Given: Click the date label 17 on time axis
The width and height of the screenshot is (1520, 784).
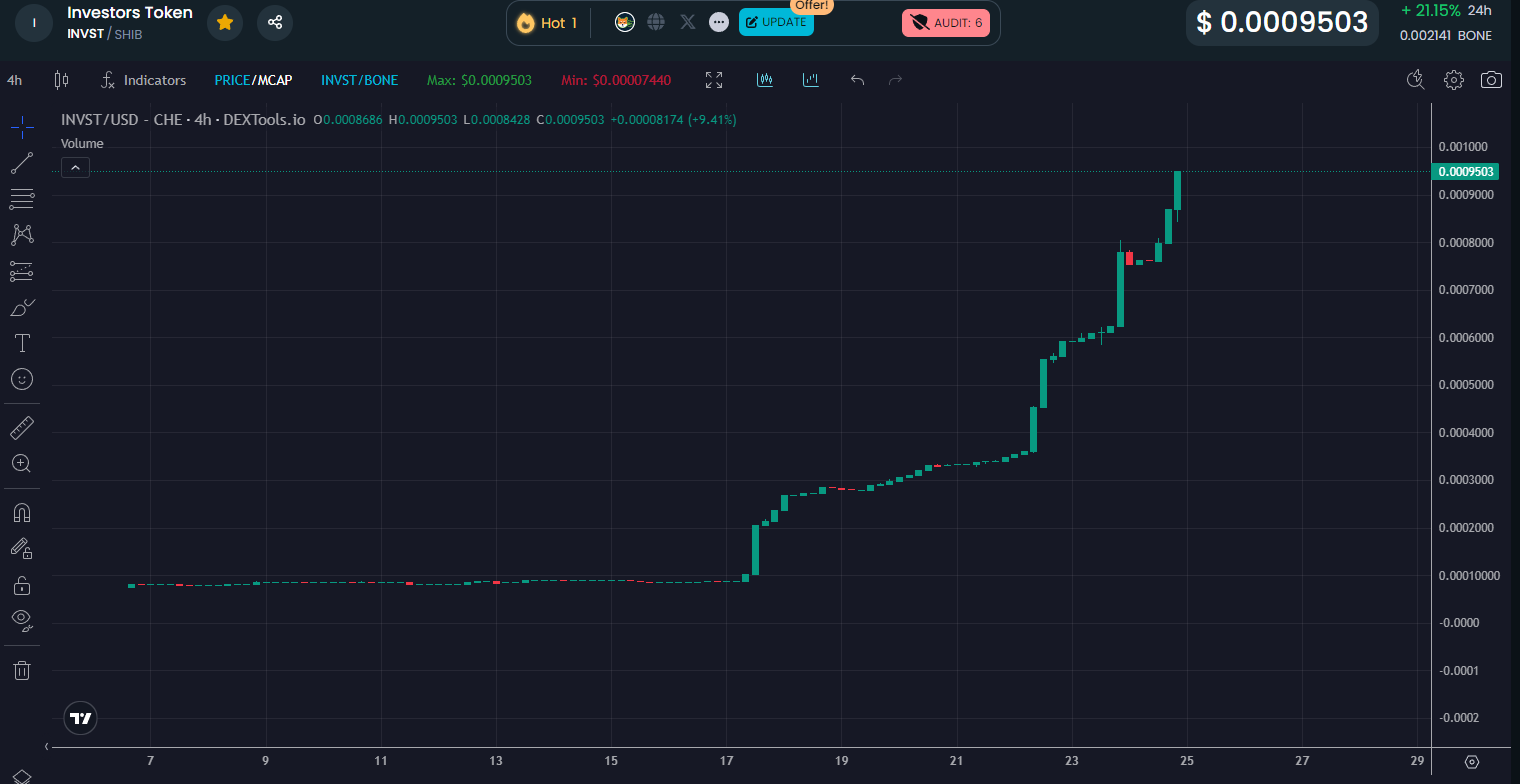Looking at the screenshot, I should click(x=726, y=761).
